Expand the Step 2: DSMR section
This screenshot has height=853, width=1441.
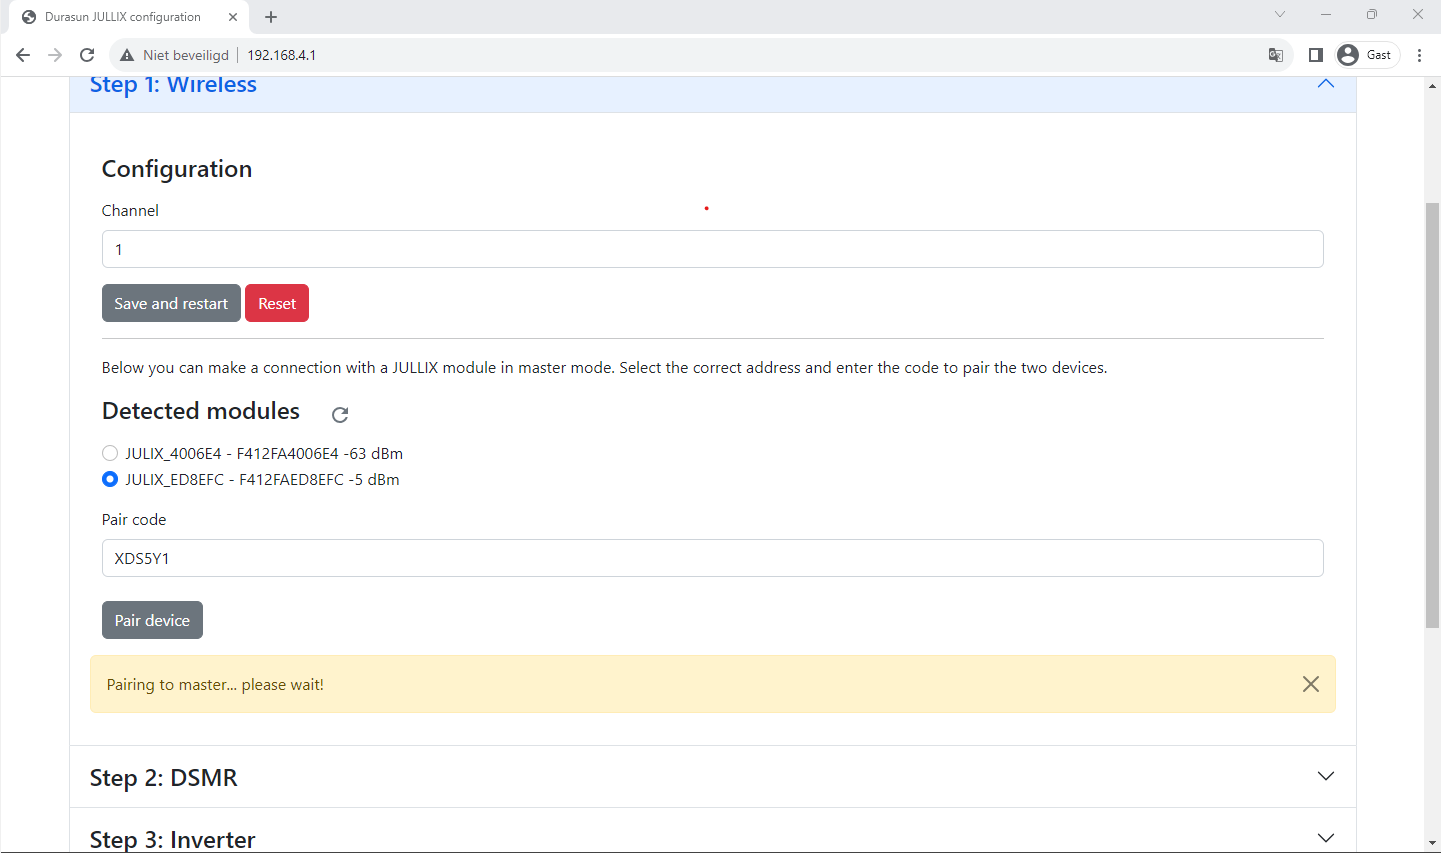[x=1326, y=776]
